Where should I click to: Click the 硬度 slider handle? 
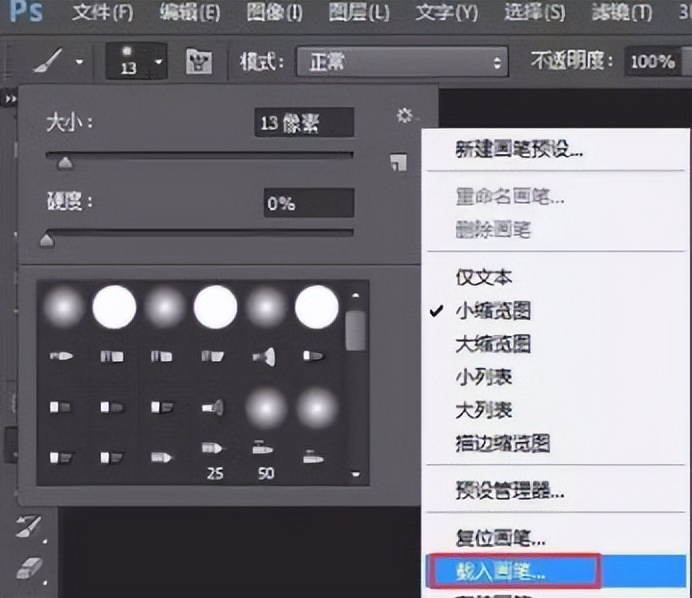(47, 241)
